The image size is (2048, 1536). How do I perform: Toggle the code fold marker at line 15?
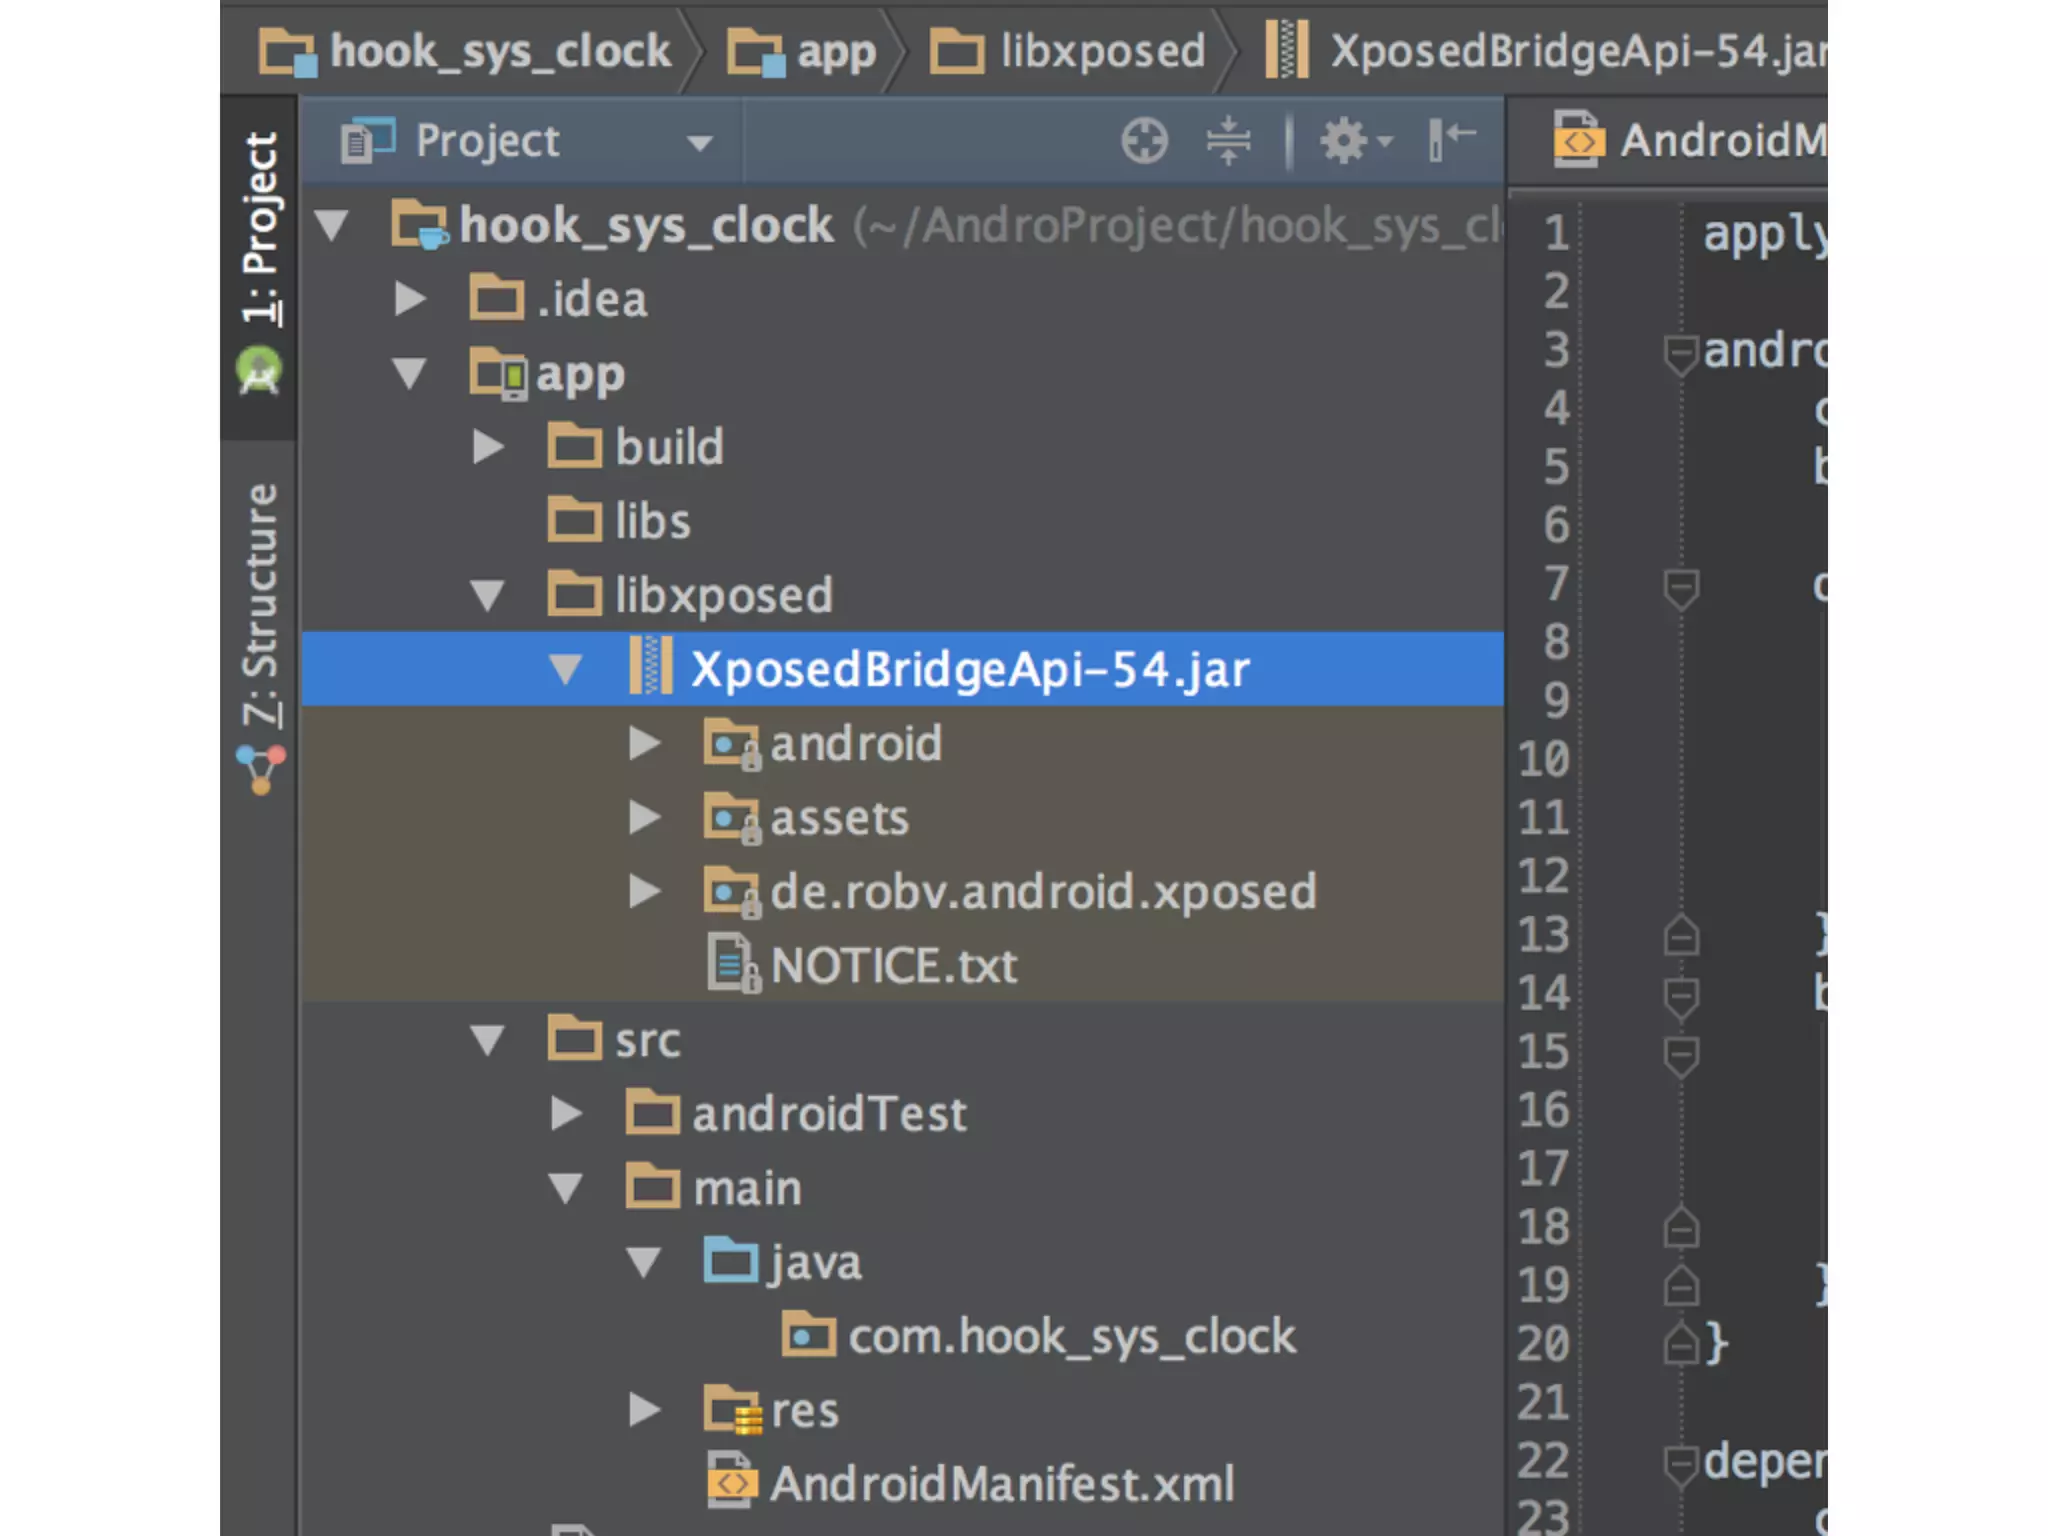[x=1681, y=1055]
